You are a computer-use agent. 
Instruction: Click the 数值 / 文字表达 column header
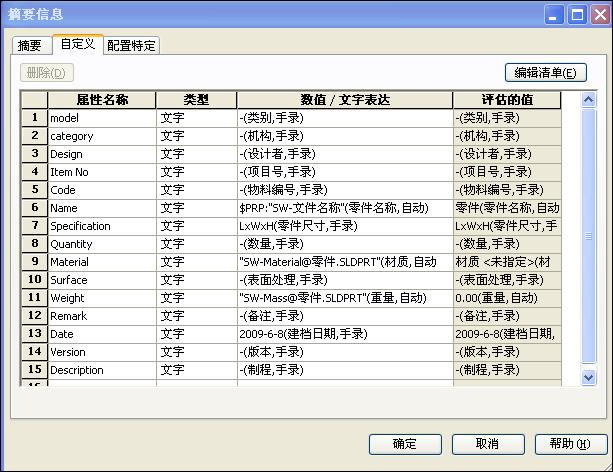click(x=345, y=100)
